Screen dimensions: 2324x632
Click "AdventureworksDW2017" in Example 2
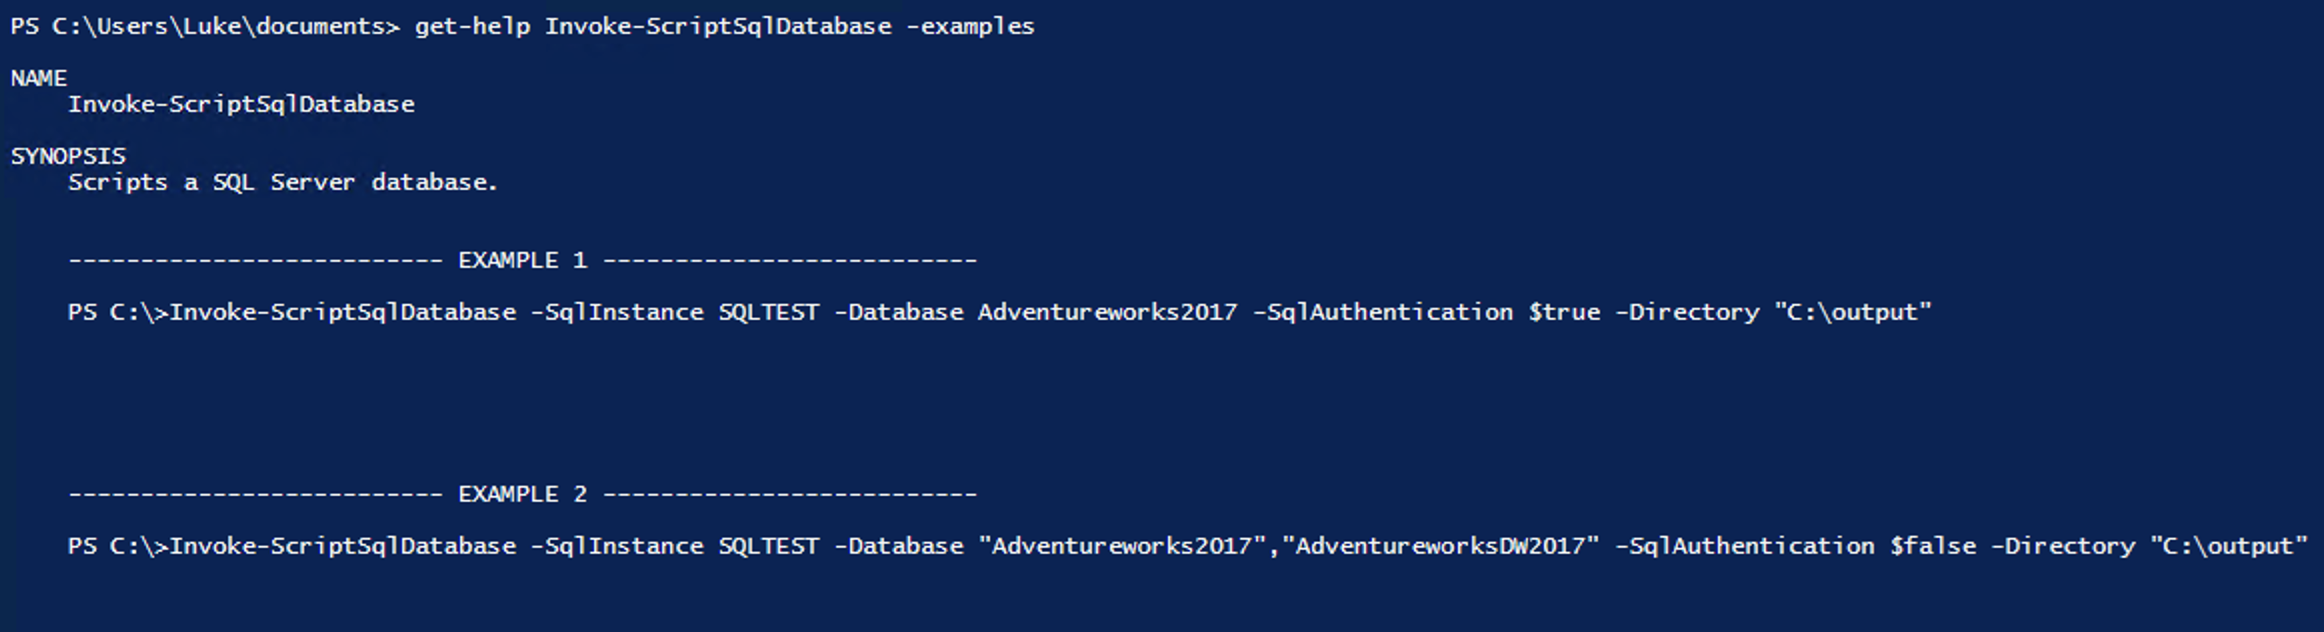point(1441,547)
